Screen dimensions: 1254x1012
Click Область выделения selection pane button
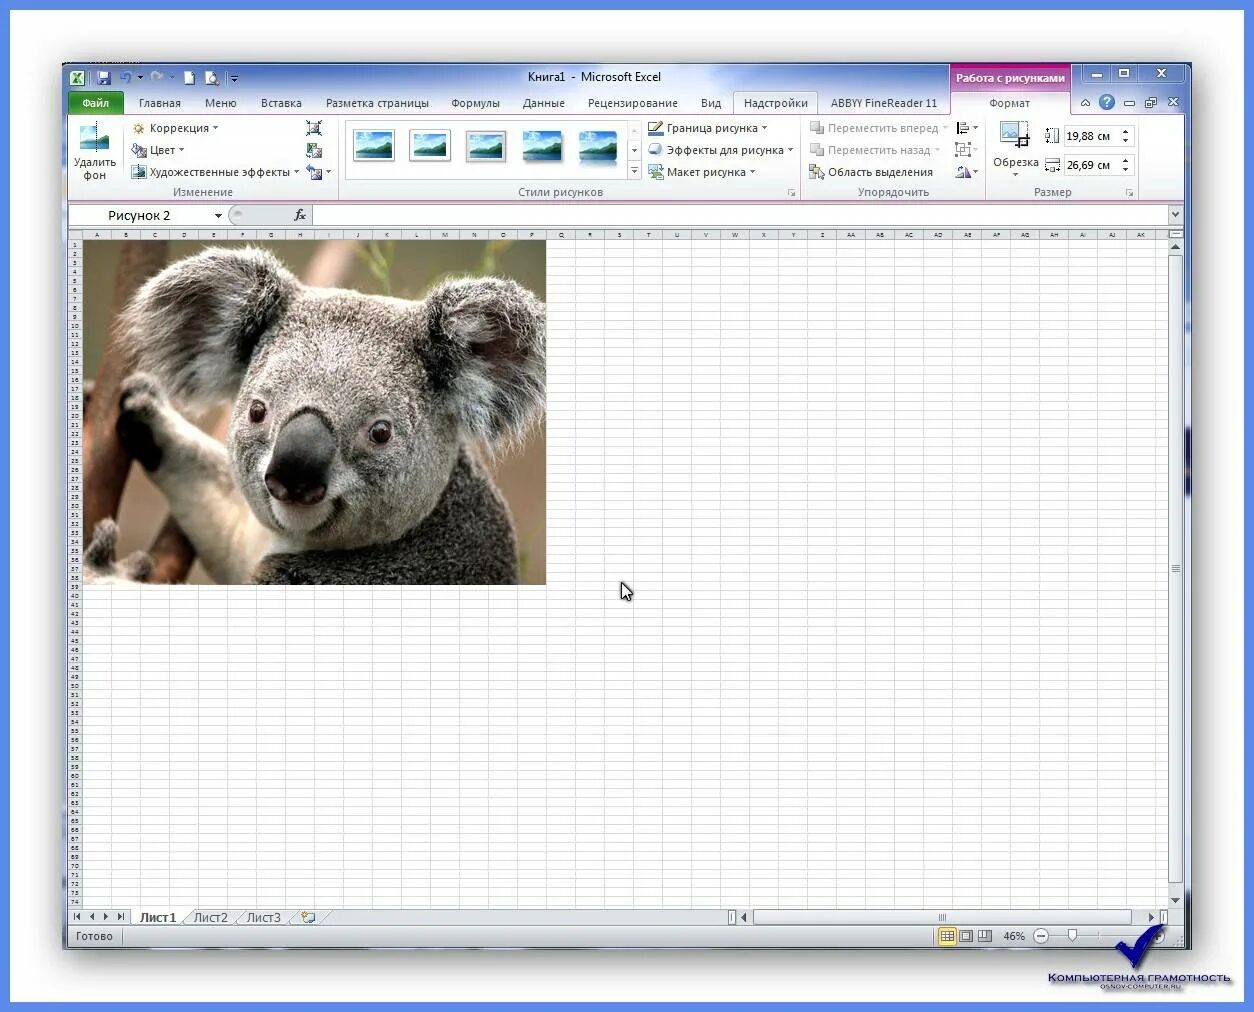(x=871, y=172)
